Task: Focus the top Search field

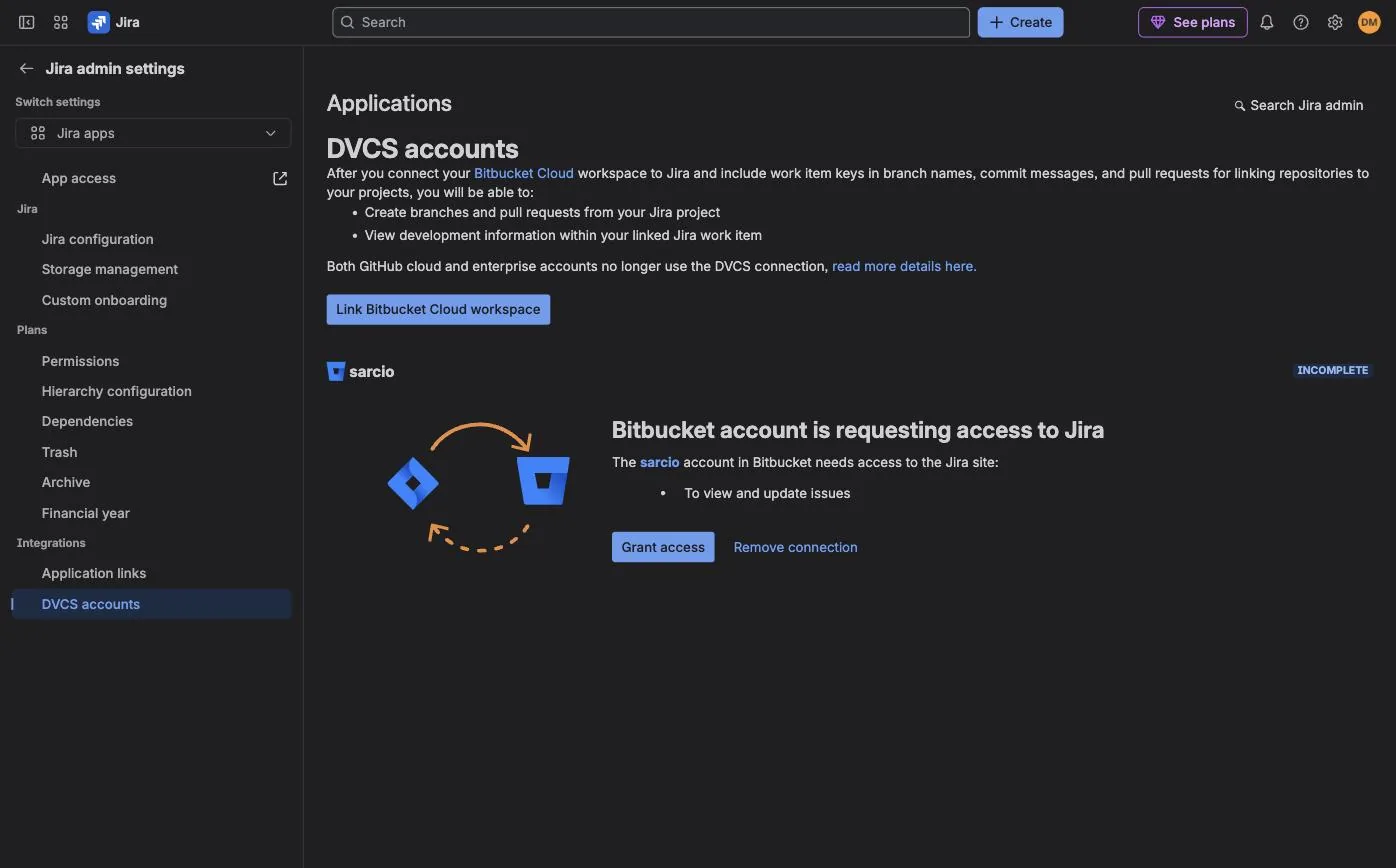Action: click(x=651, y=22)
